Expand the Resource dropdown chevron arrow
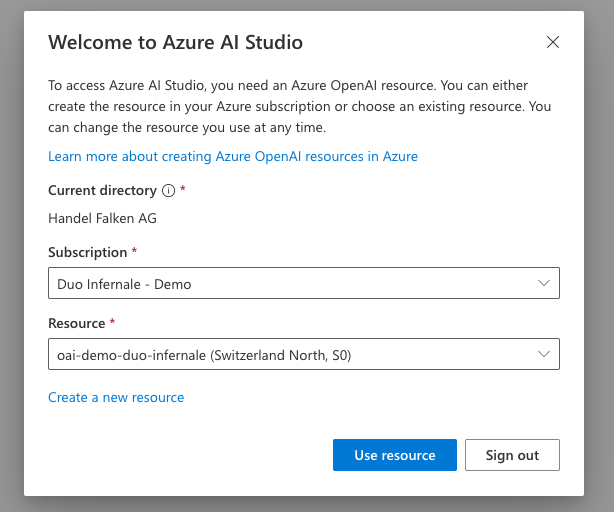The height and width of the screenshot is (512, 614). (x=544, y=354)
